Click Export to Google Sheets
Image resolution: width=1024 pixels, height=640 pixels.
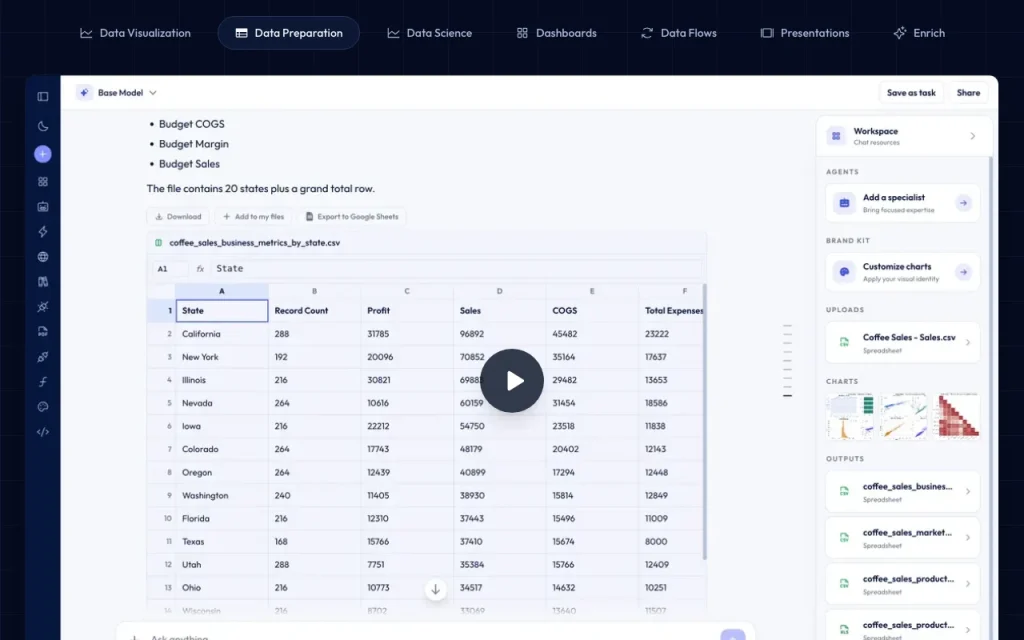tap(352, 217)
